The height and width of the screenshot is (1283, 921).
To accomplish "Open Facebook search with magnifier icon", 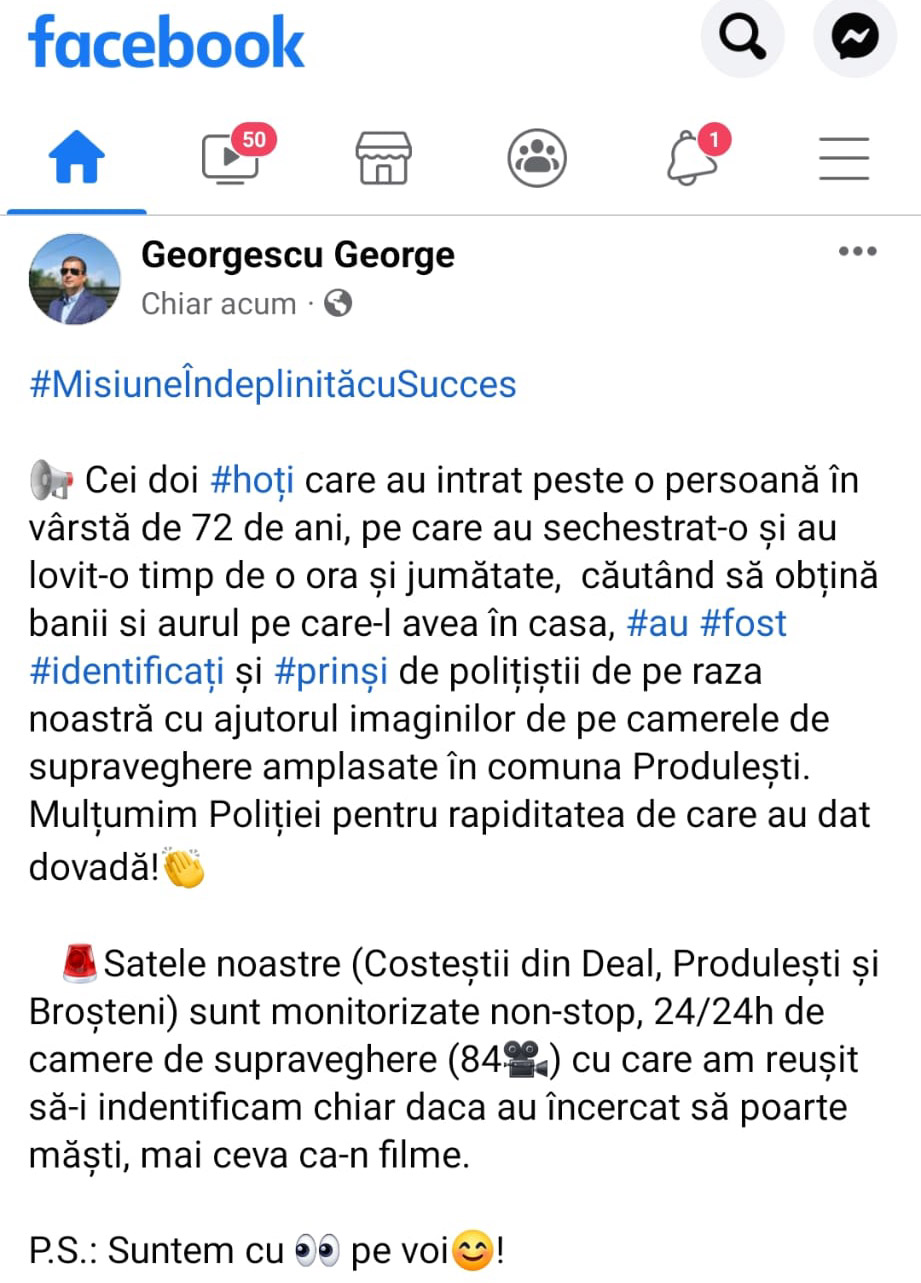I will tap(742, 38).
